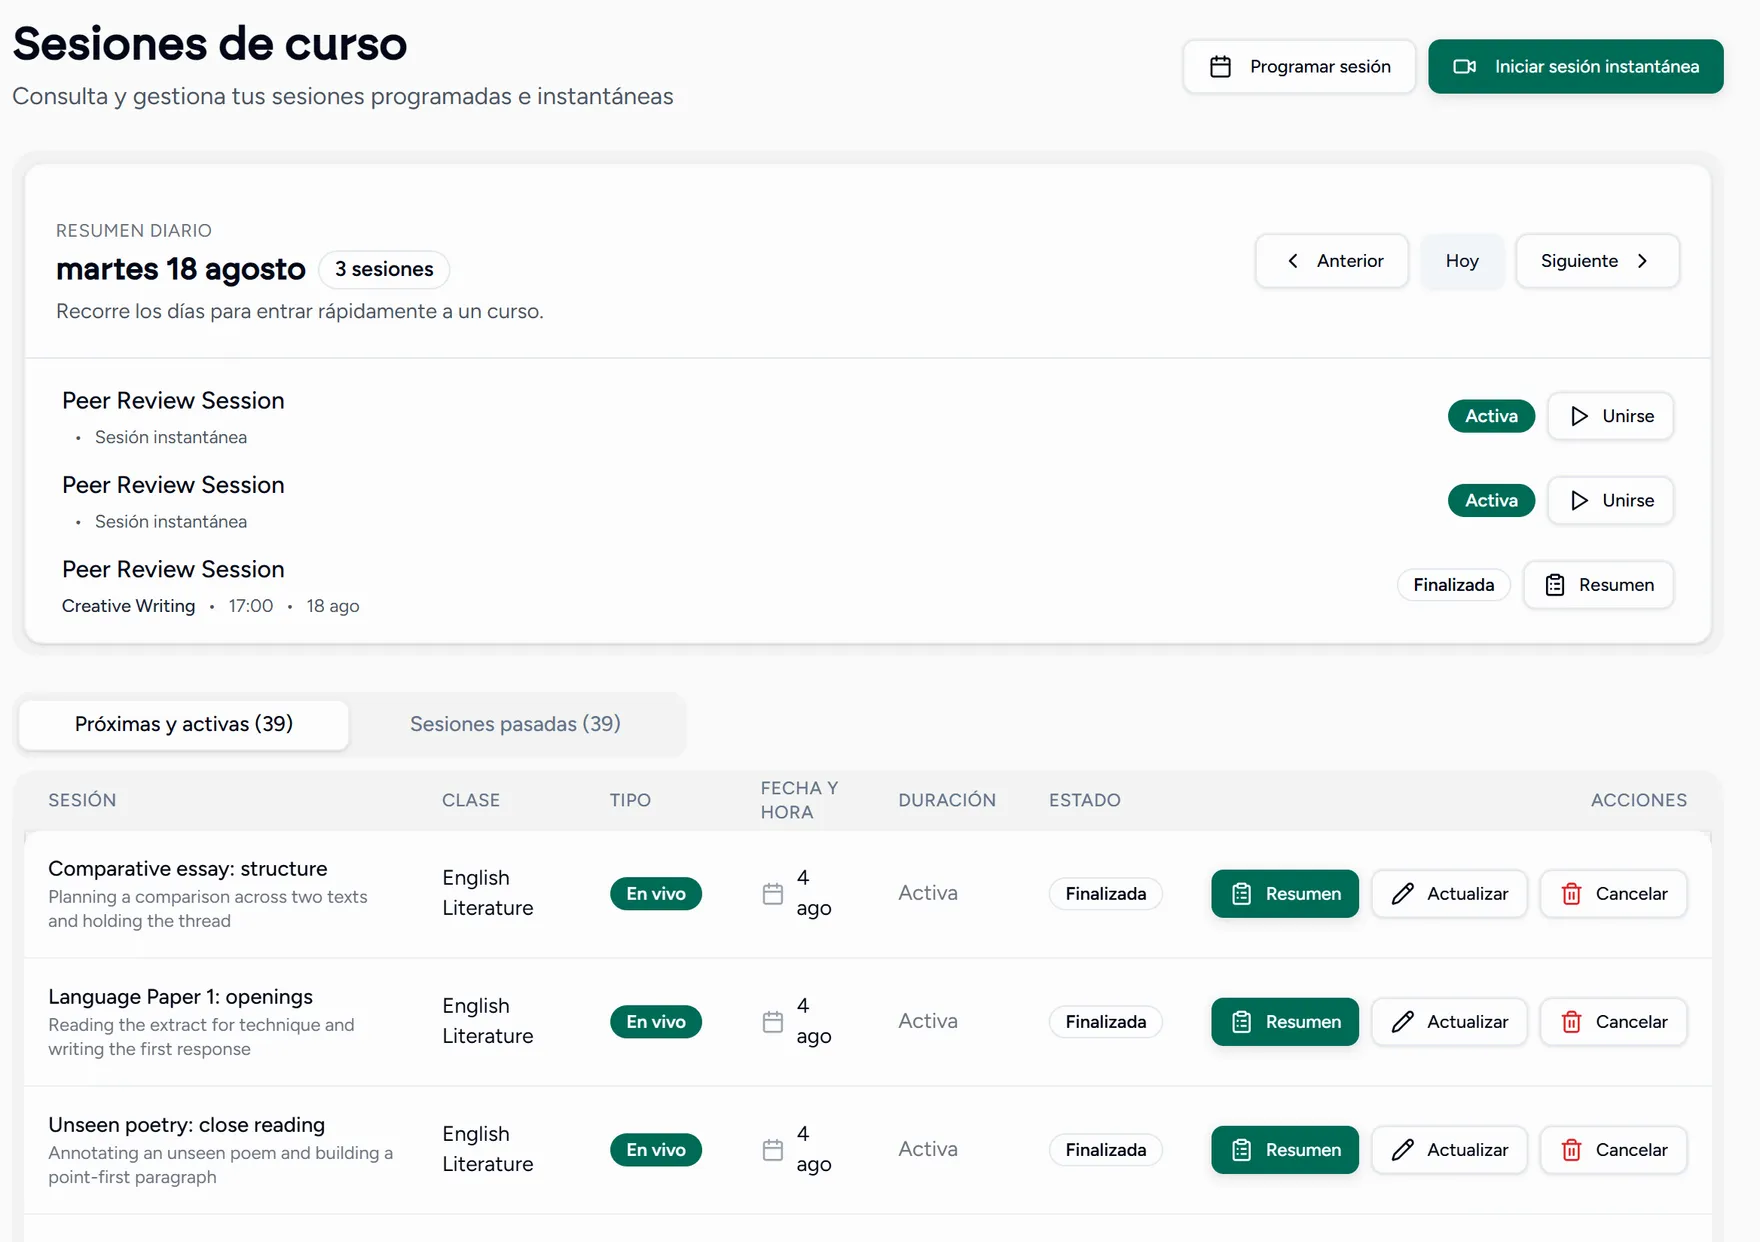
Task: Click the calendar icon in Comparative essay row
Action: click(773, 894)
